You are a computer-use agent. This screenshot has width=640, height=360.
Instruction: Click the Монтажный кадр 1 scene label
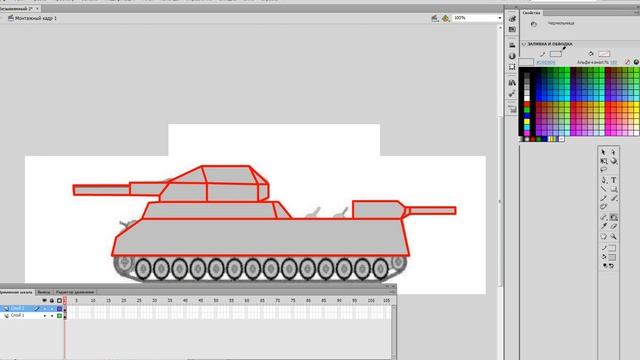(36, 18)
